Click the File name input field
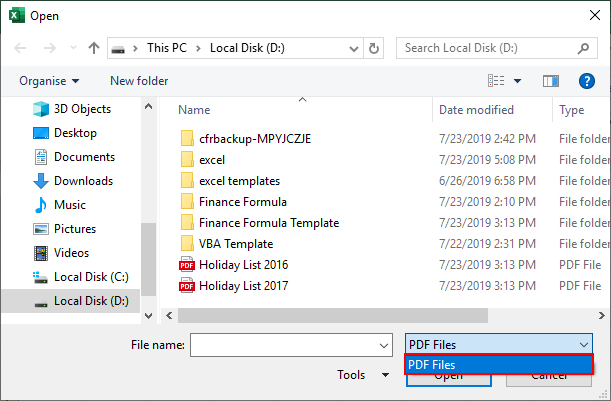 (282, 345)
